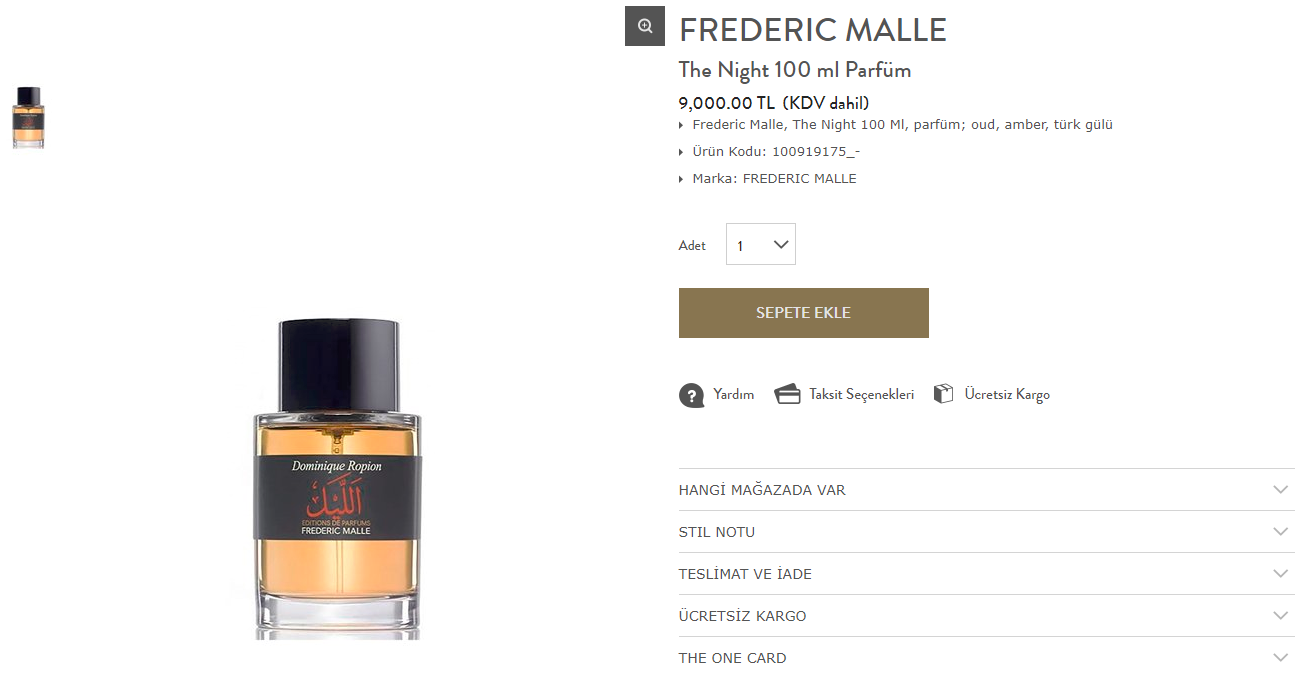Select the small perfume thumbnail
This screenshot has width=1306, height=678.
click(x=28, y=118)
